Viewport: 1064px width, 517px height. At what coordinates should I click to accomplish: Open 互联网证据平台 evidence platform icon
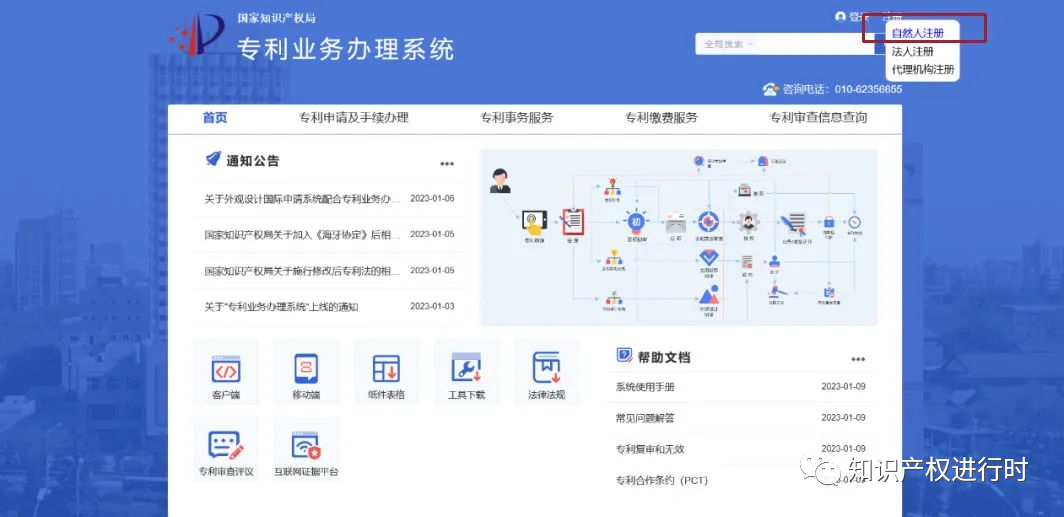306,449
